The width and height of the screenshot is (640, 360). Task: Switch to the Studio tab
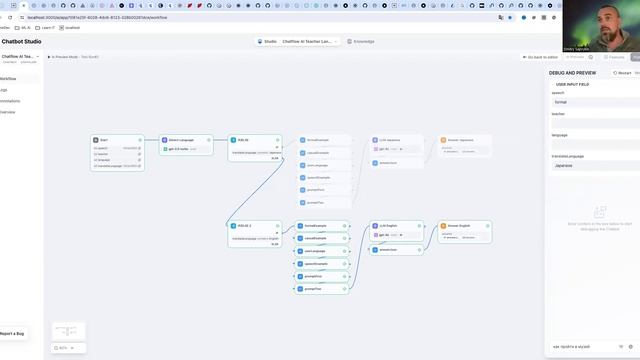[x=267, y=42]
